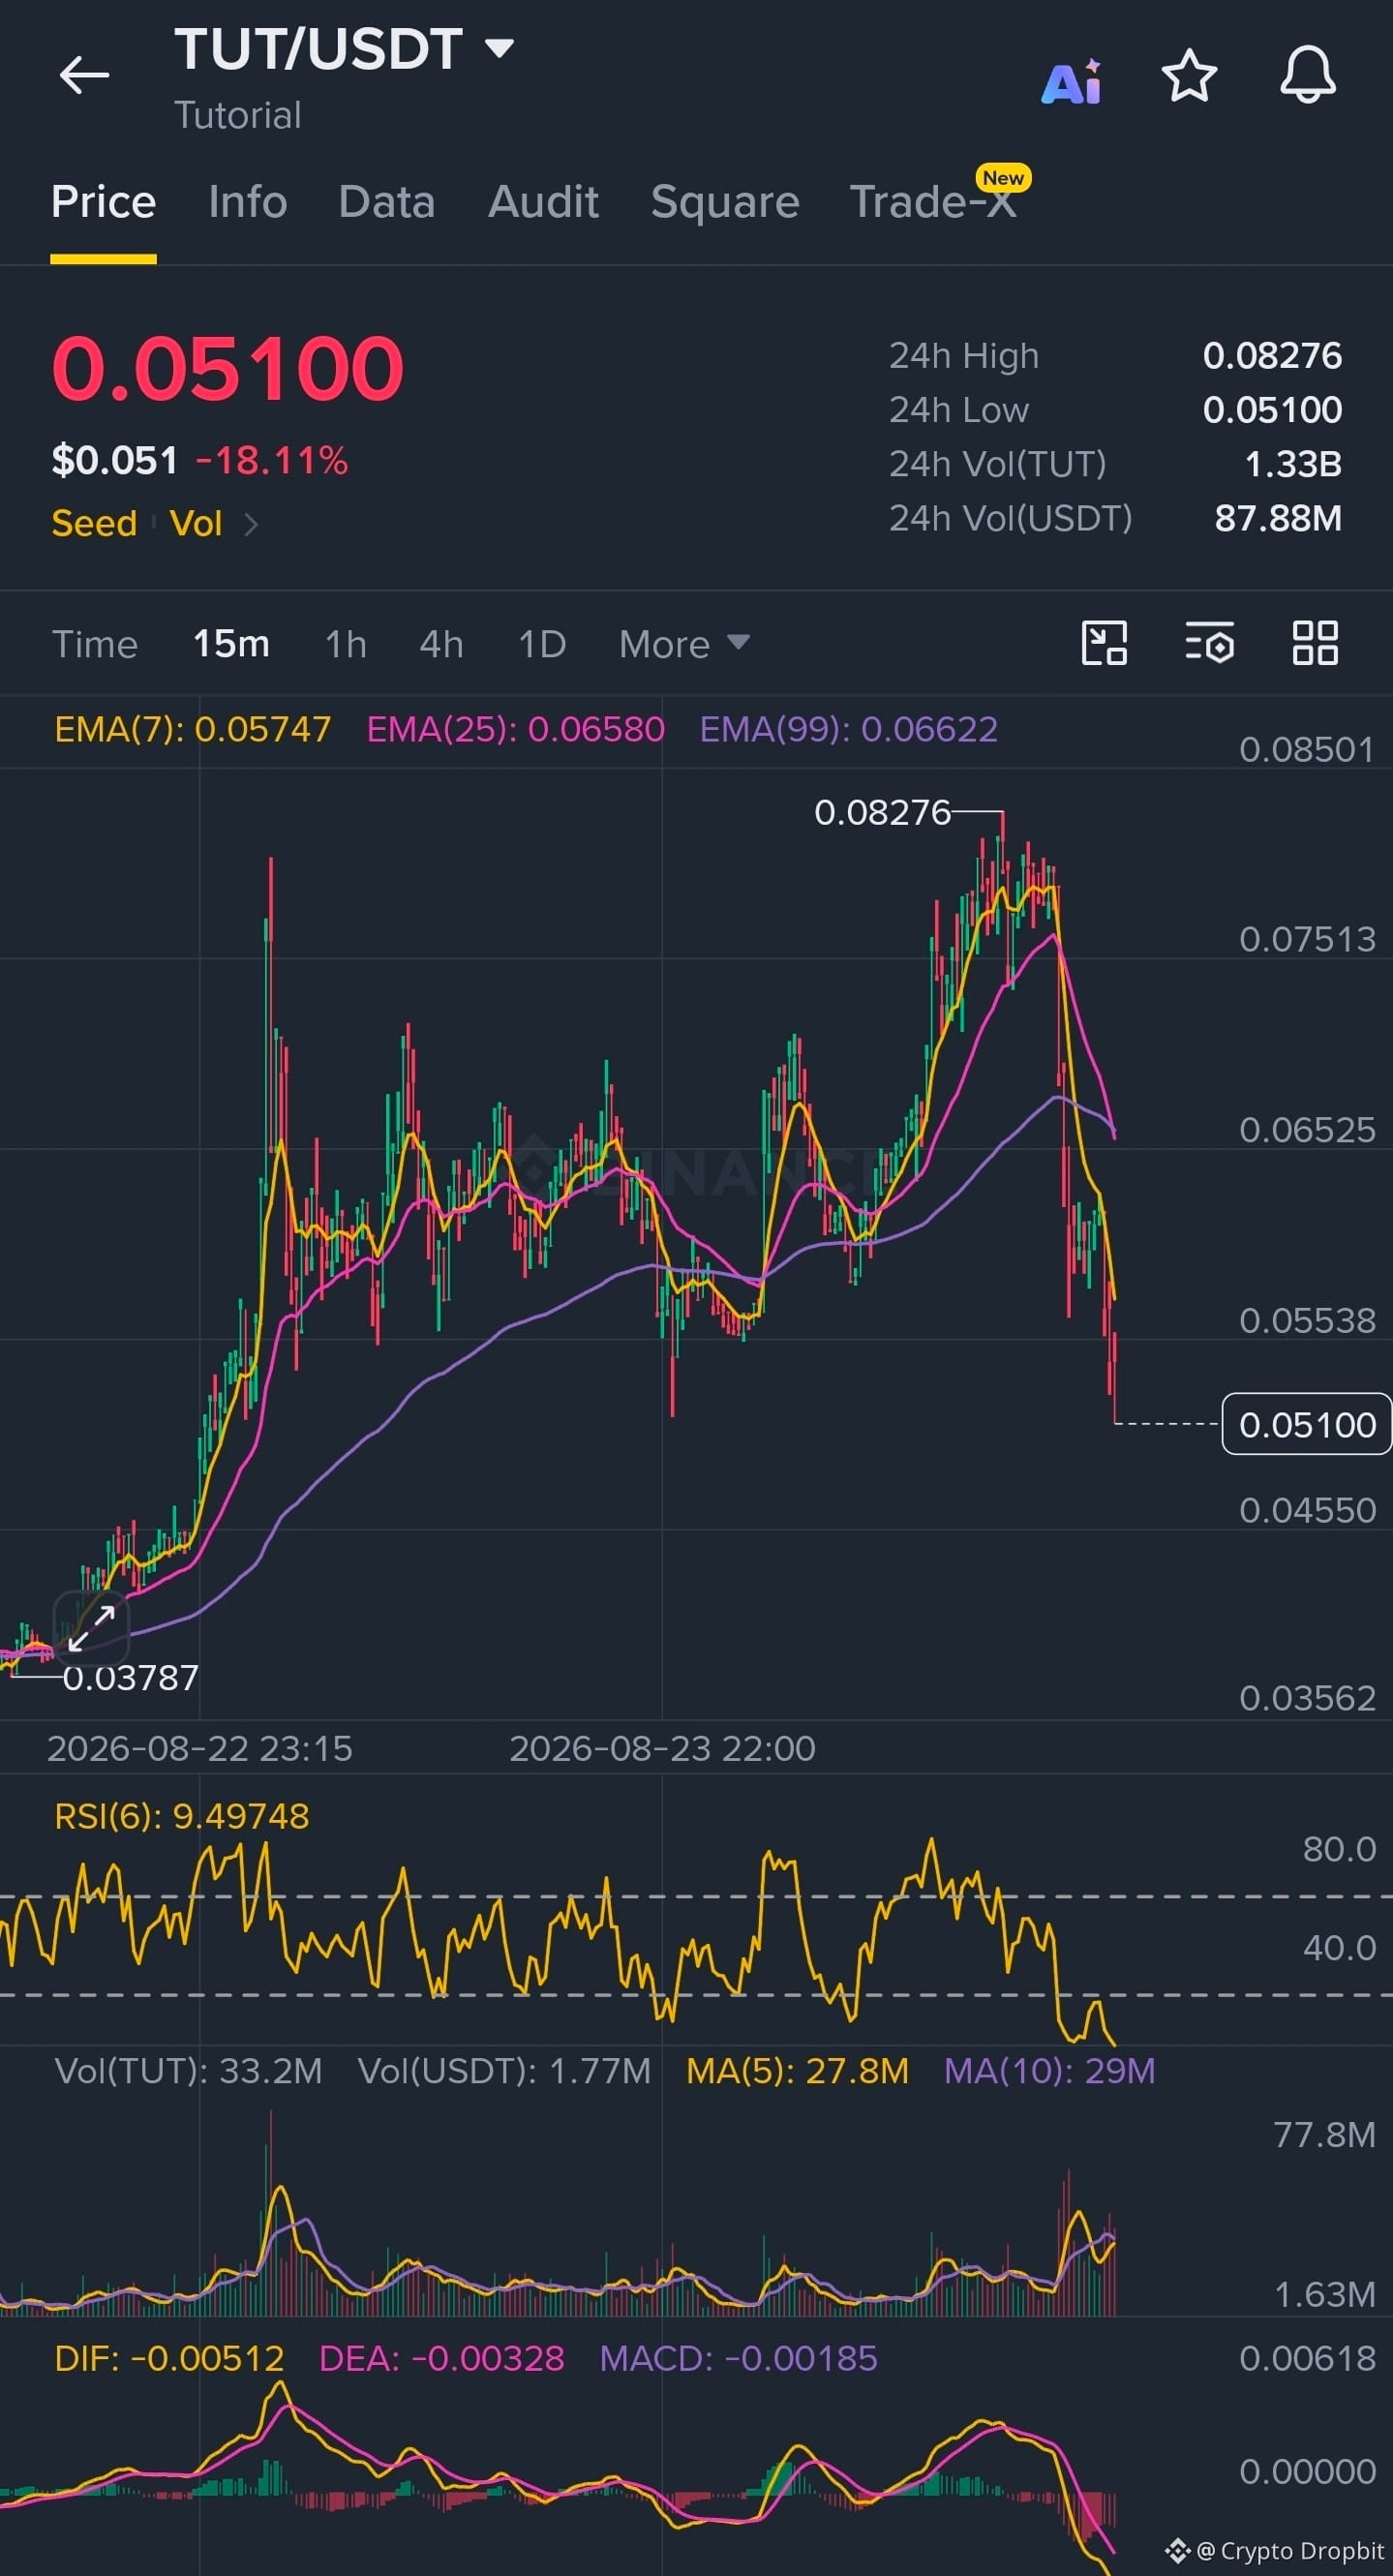
Task: Open the Data tab
Action: coord(387,201)
